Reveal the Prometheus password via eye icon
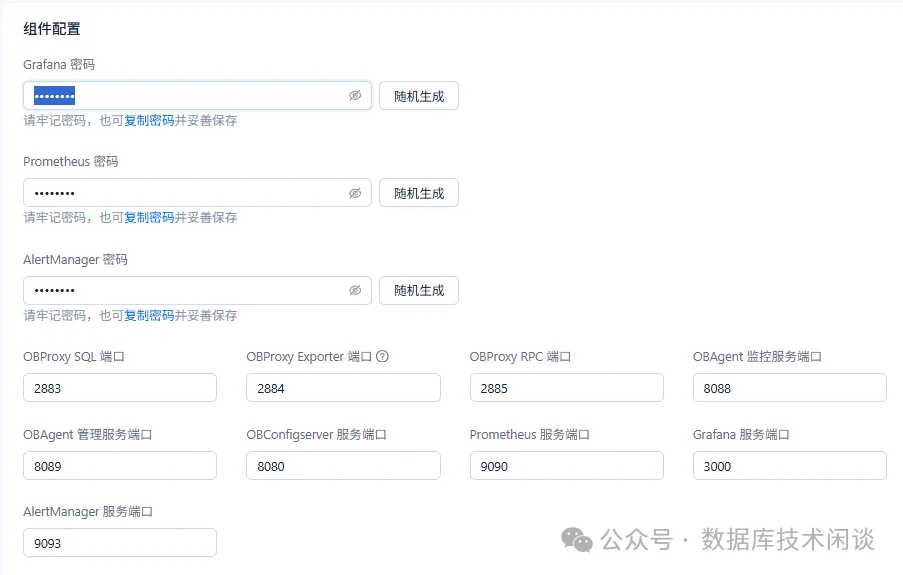Screen dimensions: 903x575 point(355,193)
